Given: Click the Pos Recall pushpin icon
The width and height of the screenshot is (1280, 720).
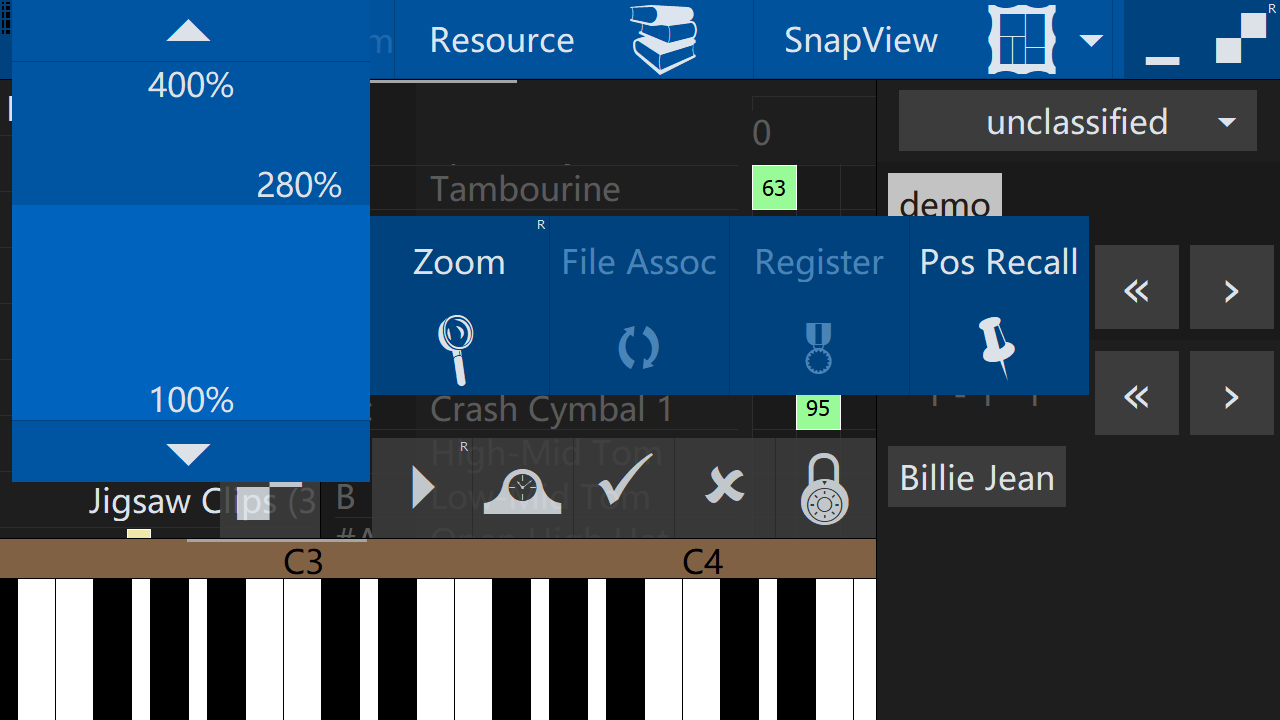Looking at the screenshot, I should click(997, 347).
